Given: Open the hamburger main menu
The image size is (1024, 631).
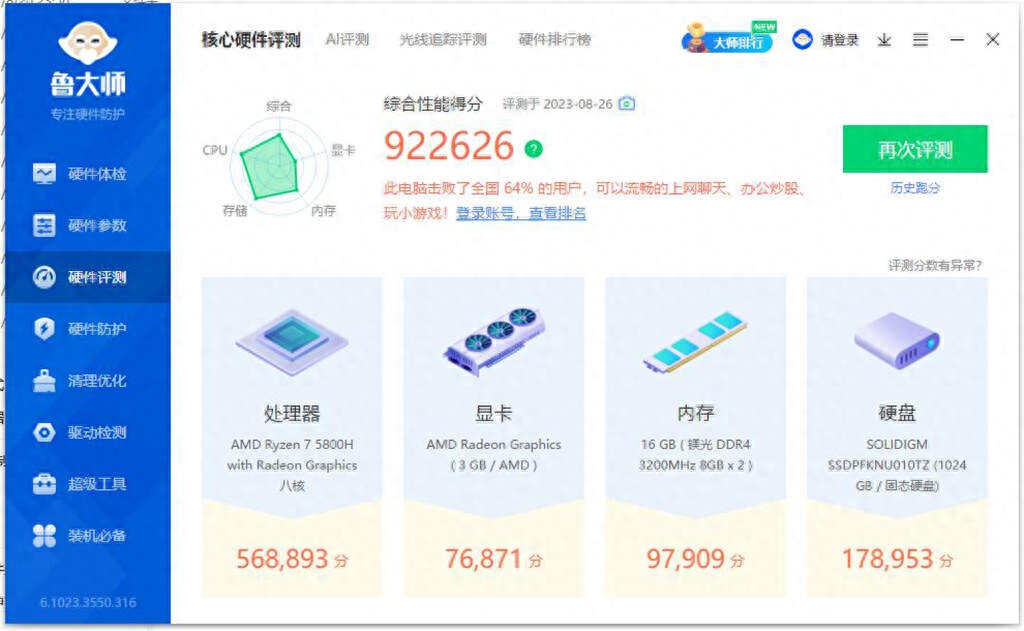Looking at the screenshot, I should 920,40.
